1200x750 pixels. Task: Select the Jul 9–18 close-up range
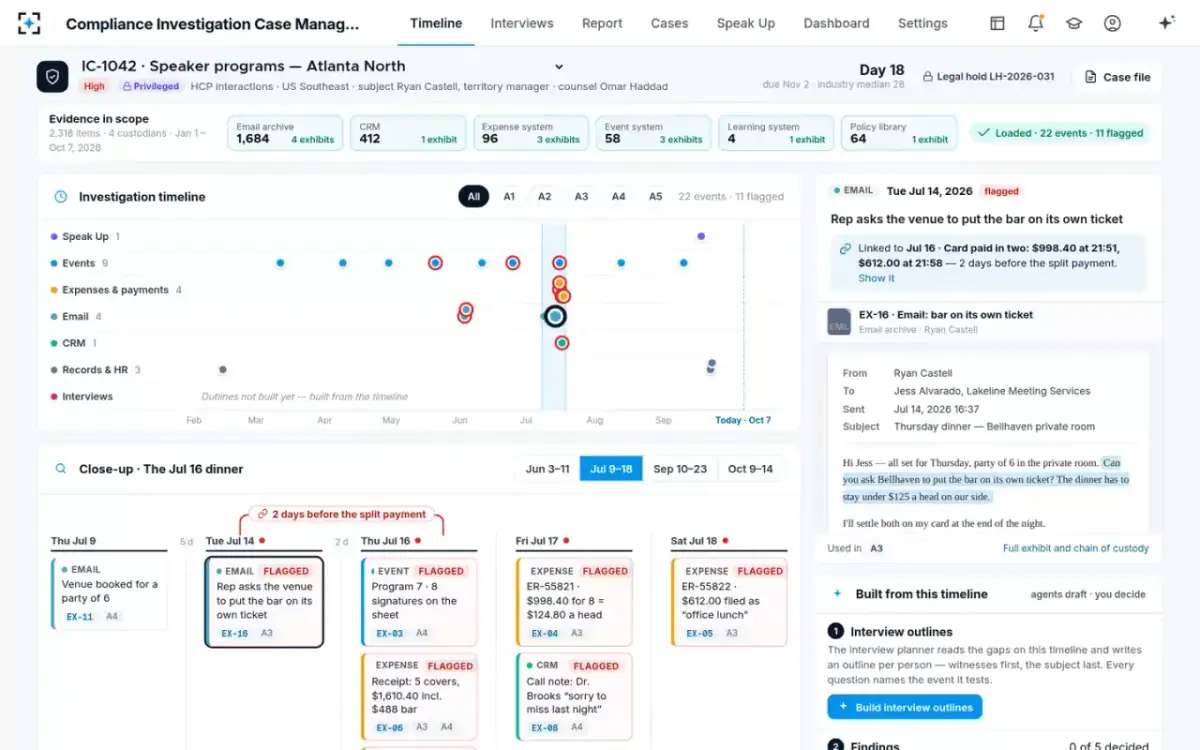point(612,469)
